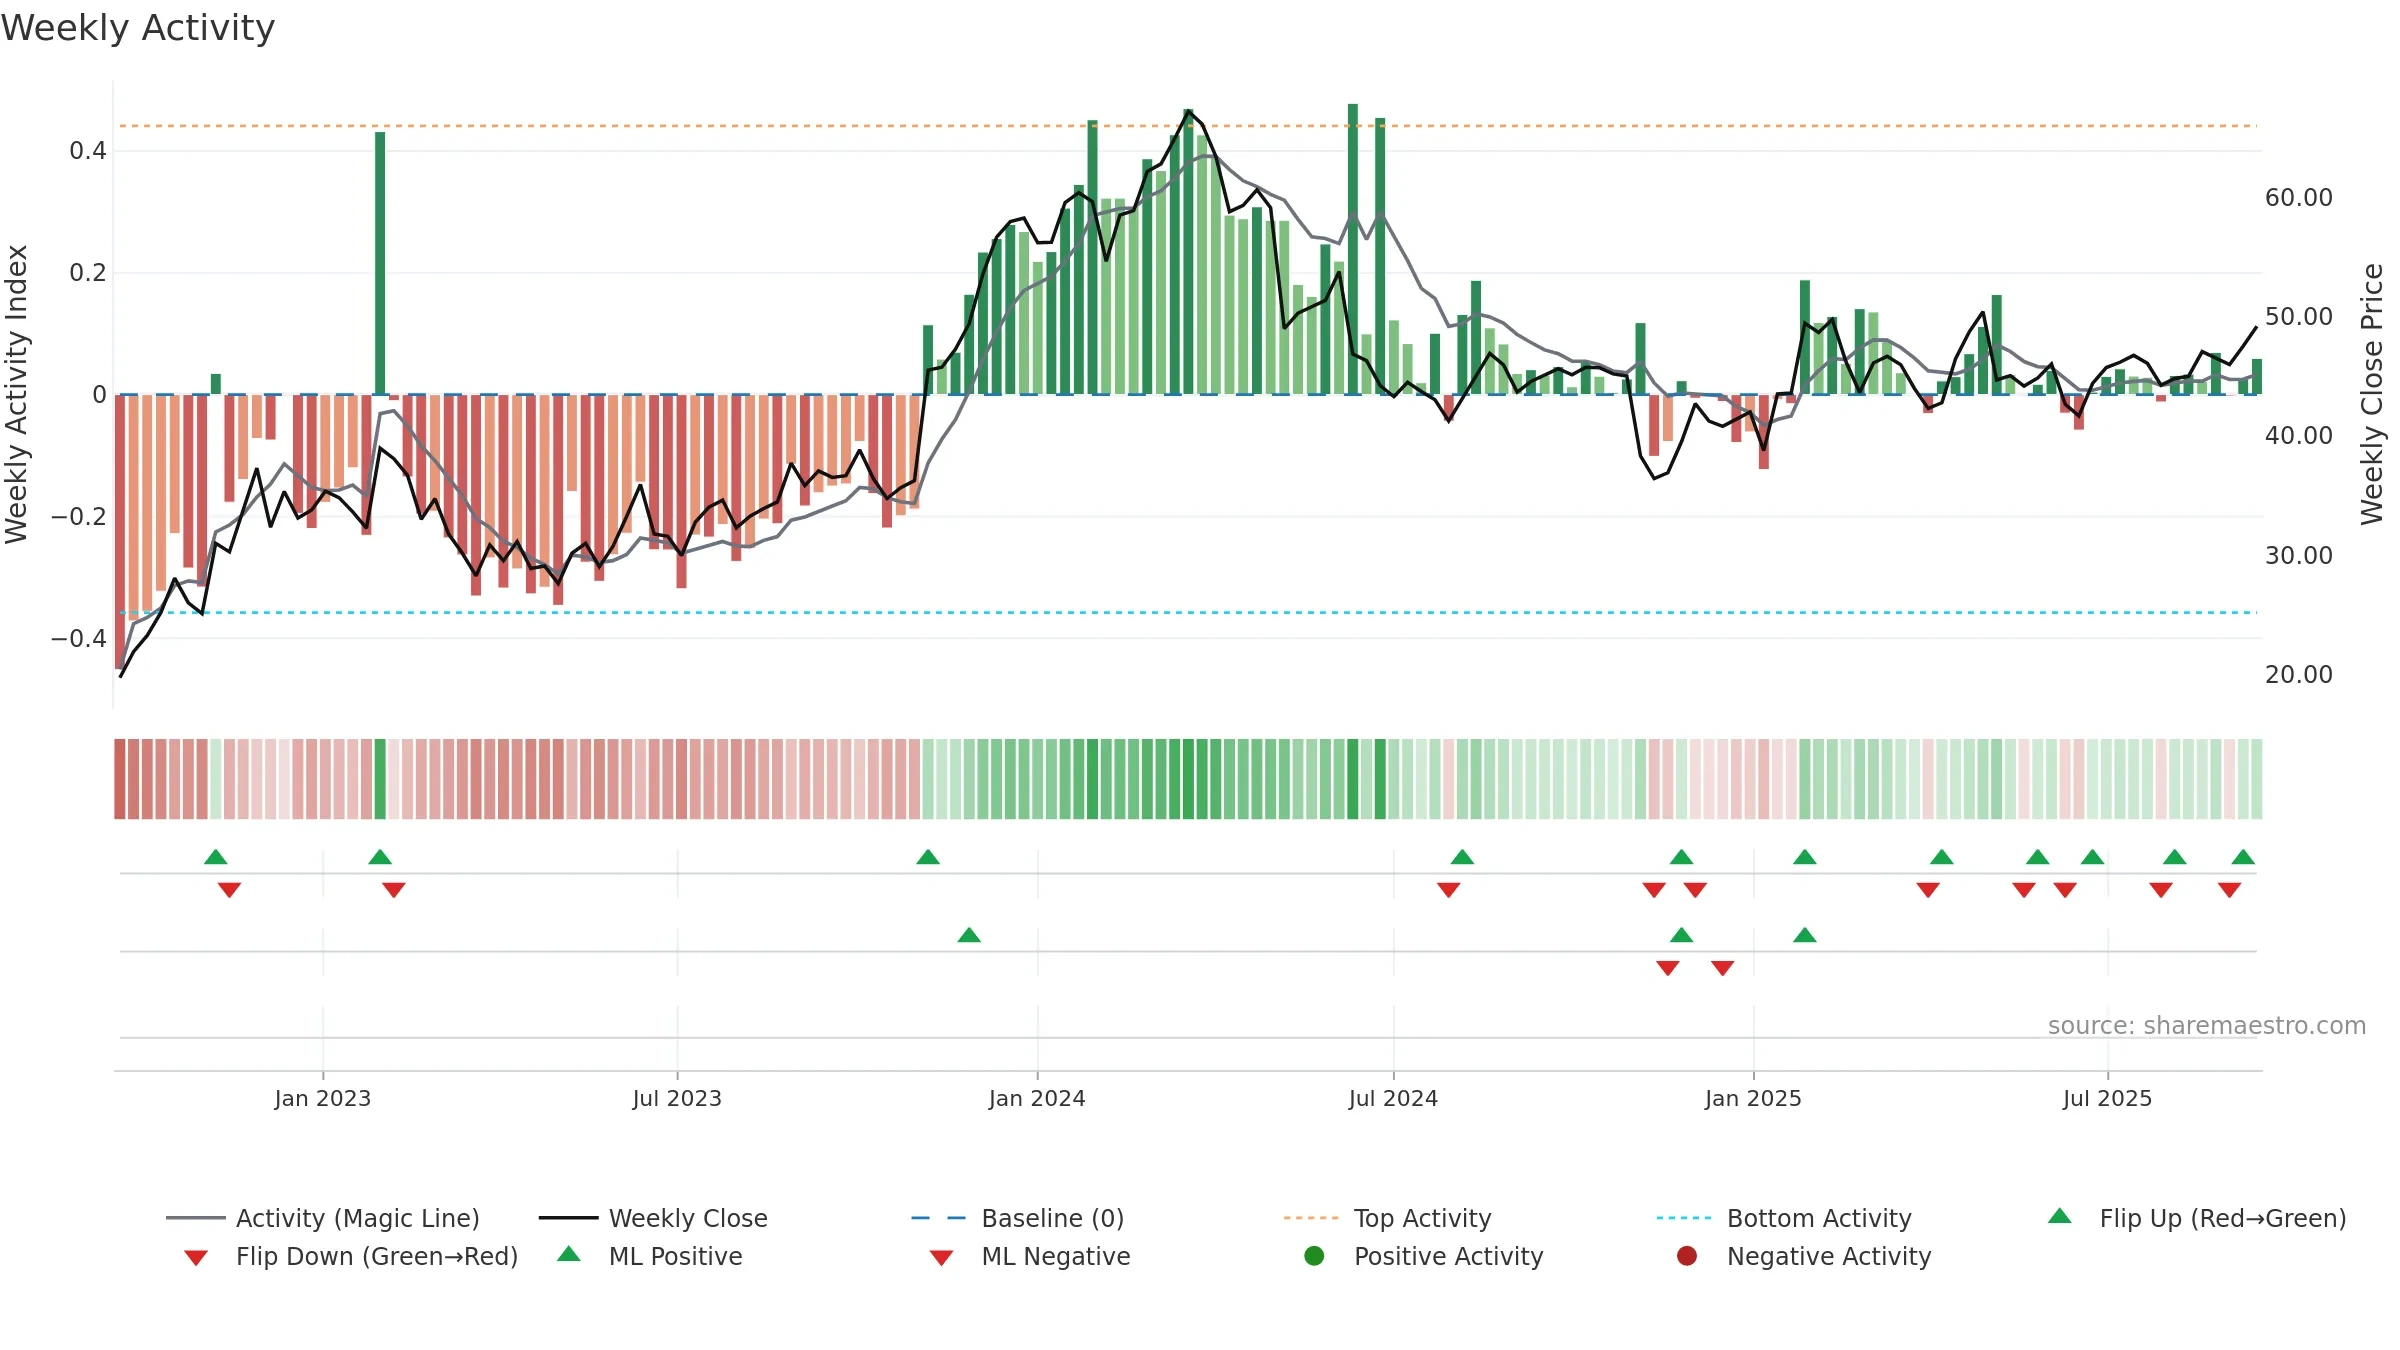Screen dimensions: 2400x1350
Task: Click the last flip-up marker at chart's right end
Action: click(x=2243, y=857)
